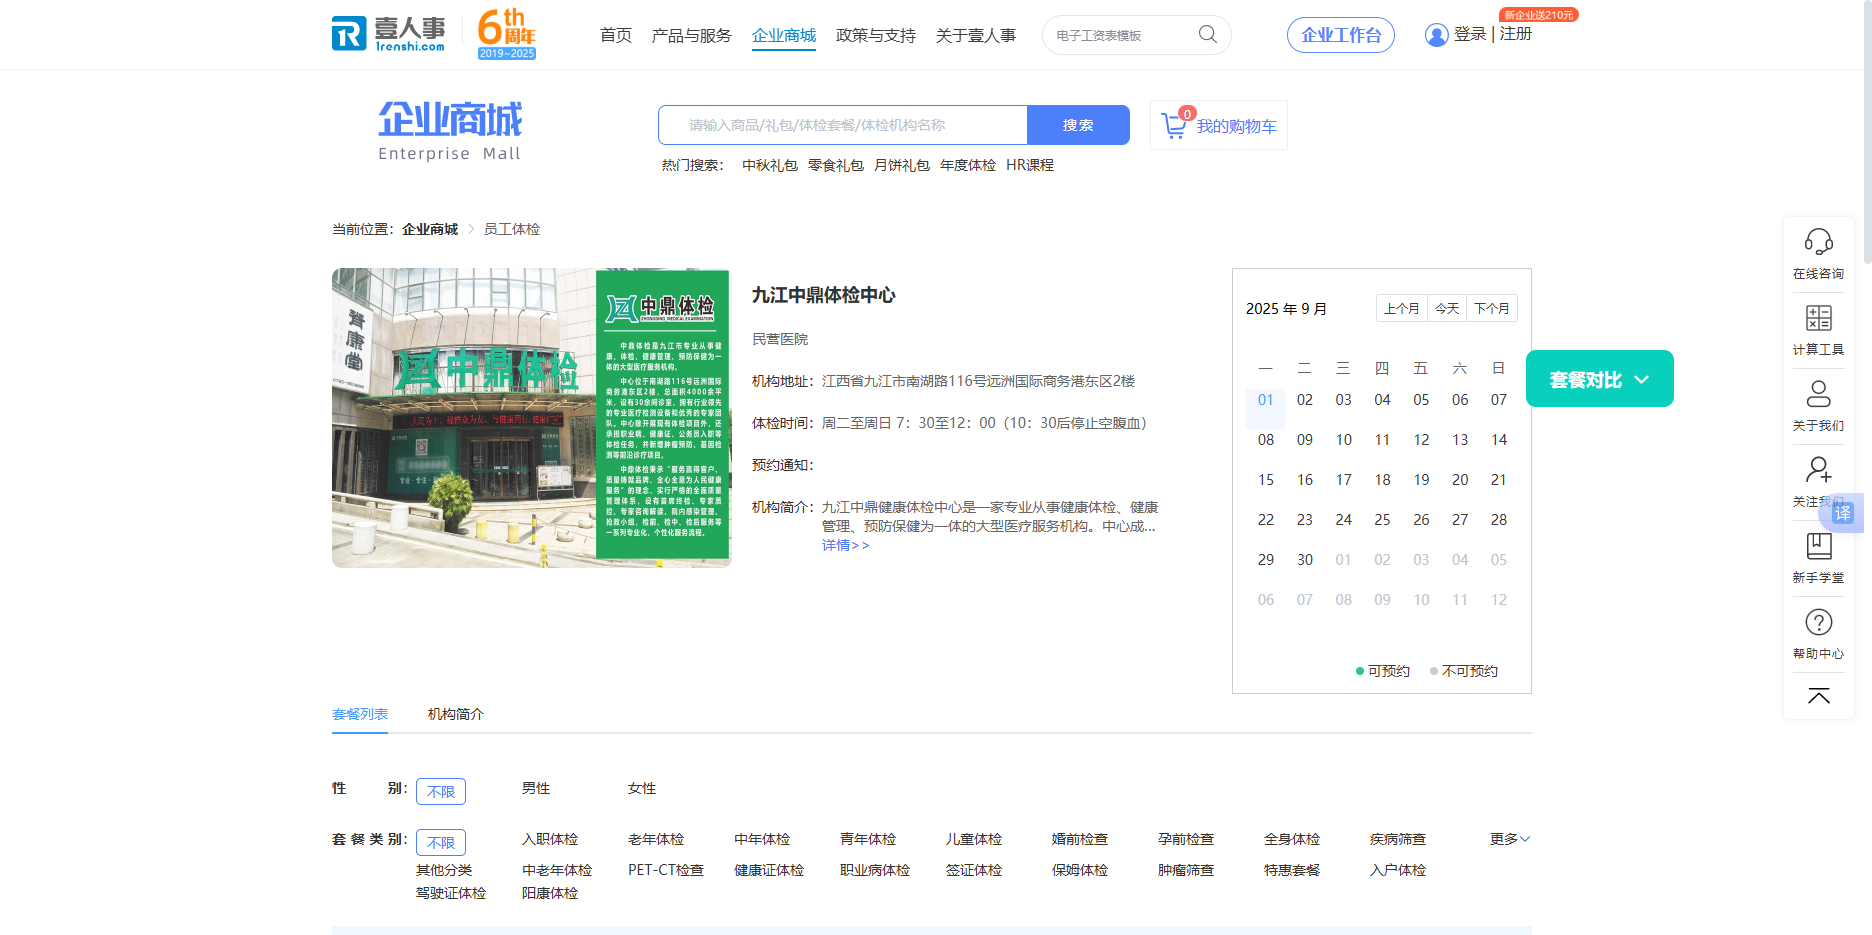This screenshot has width=1872, height=935.
Task: Click the back-to-top arrow icon
Action: 1818,696
